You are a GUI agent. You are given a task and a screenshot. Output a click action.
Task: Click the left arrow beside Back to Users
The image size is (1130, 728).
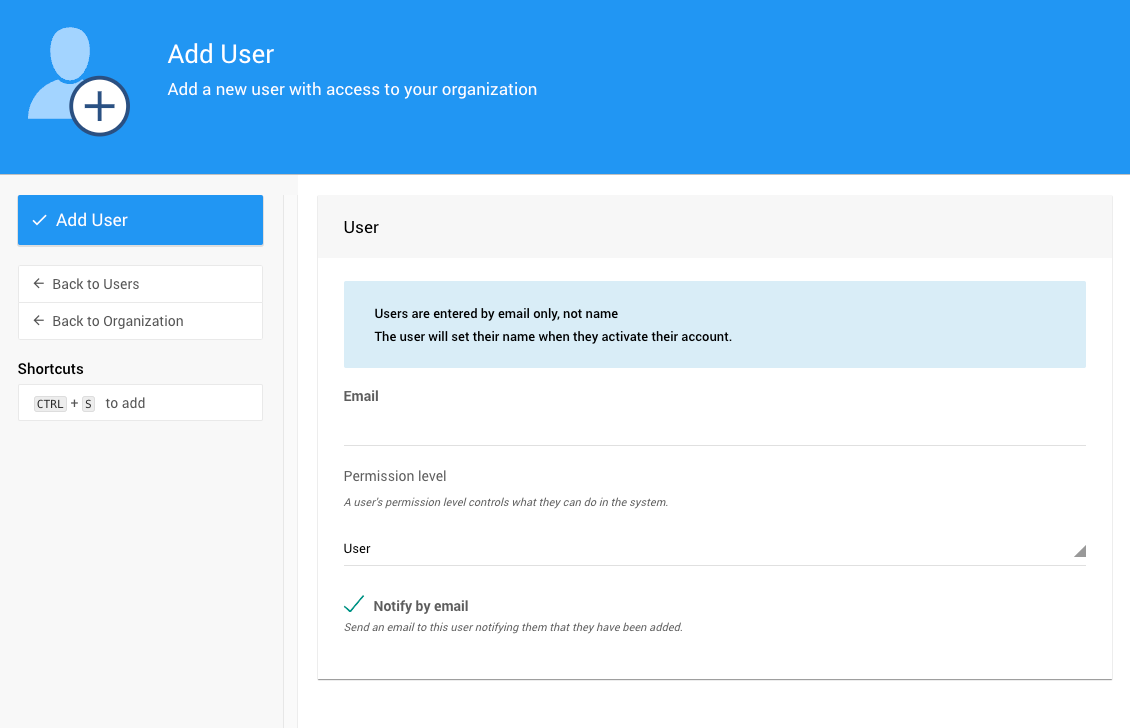click(39, 284)
